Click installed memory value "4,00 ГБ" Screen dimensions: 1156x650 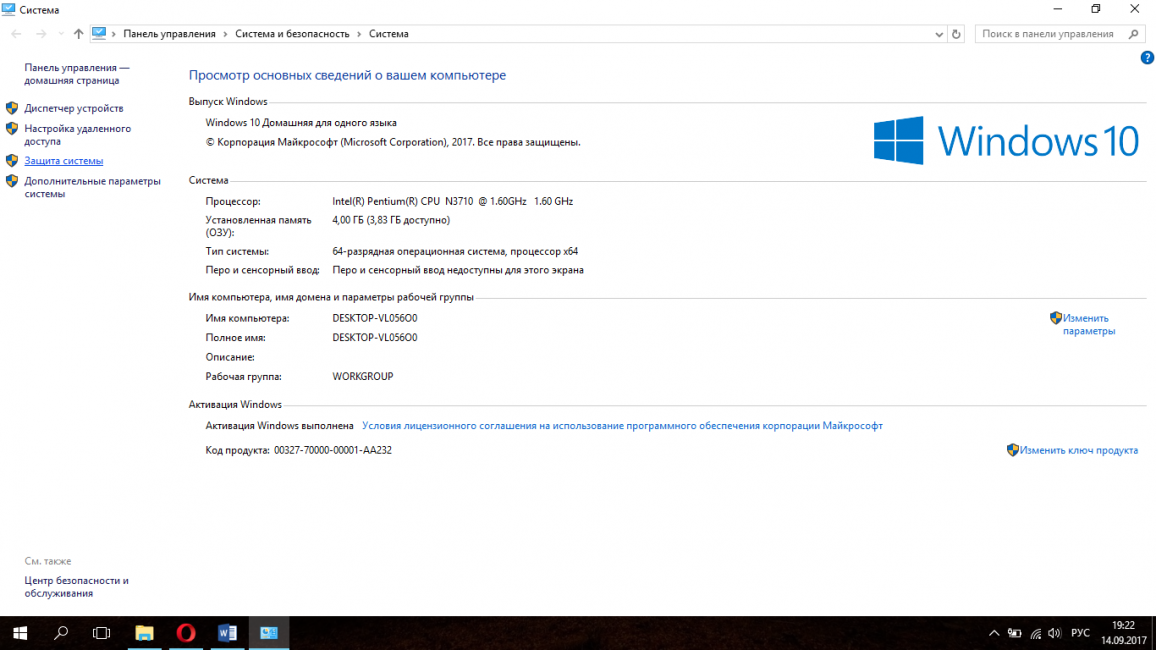coord(348,220)
